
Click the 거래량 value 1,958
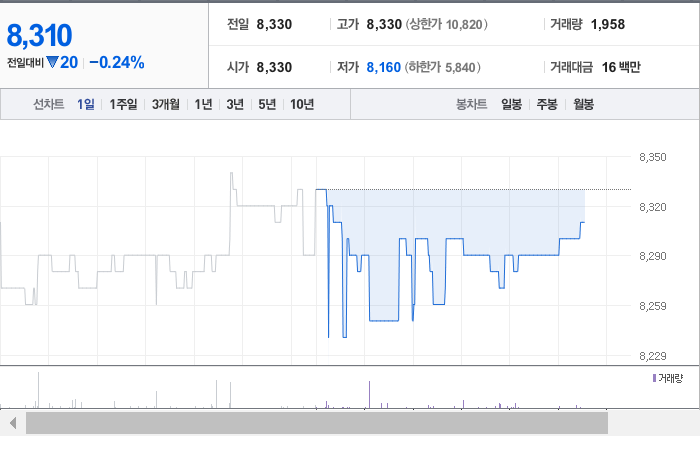tap(608, 24)
